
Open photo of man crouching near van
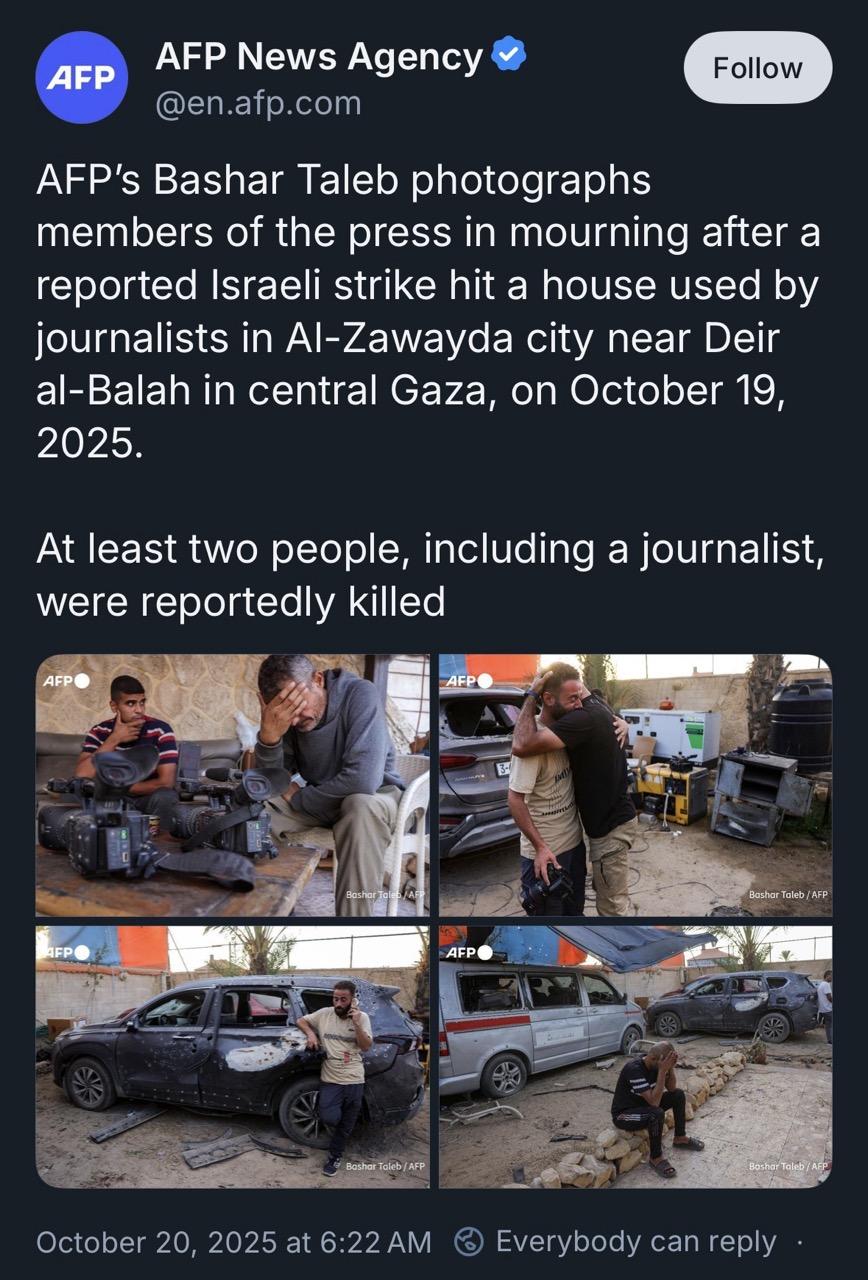(636, 1057)
